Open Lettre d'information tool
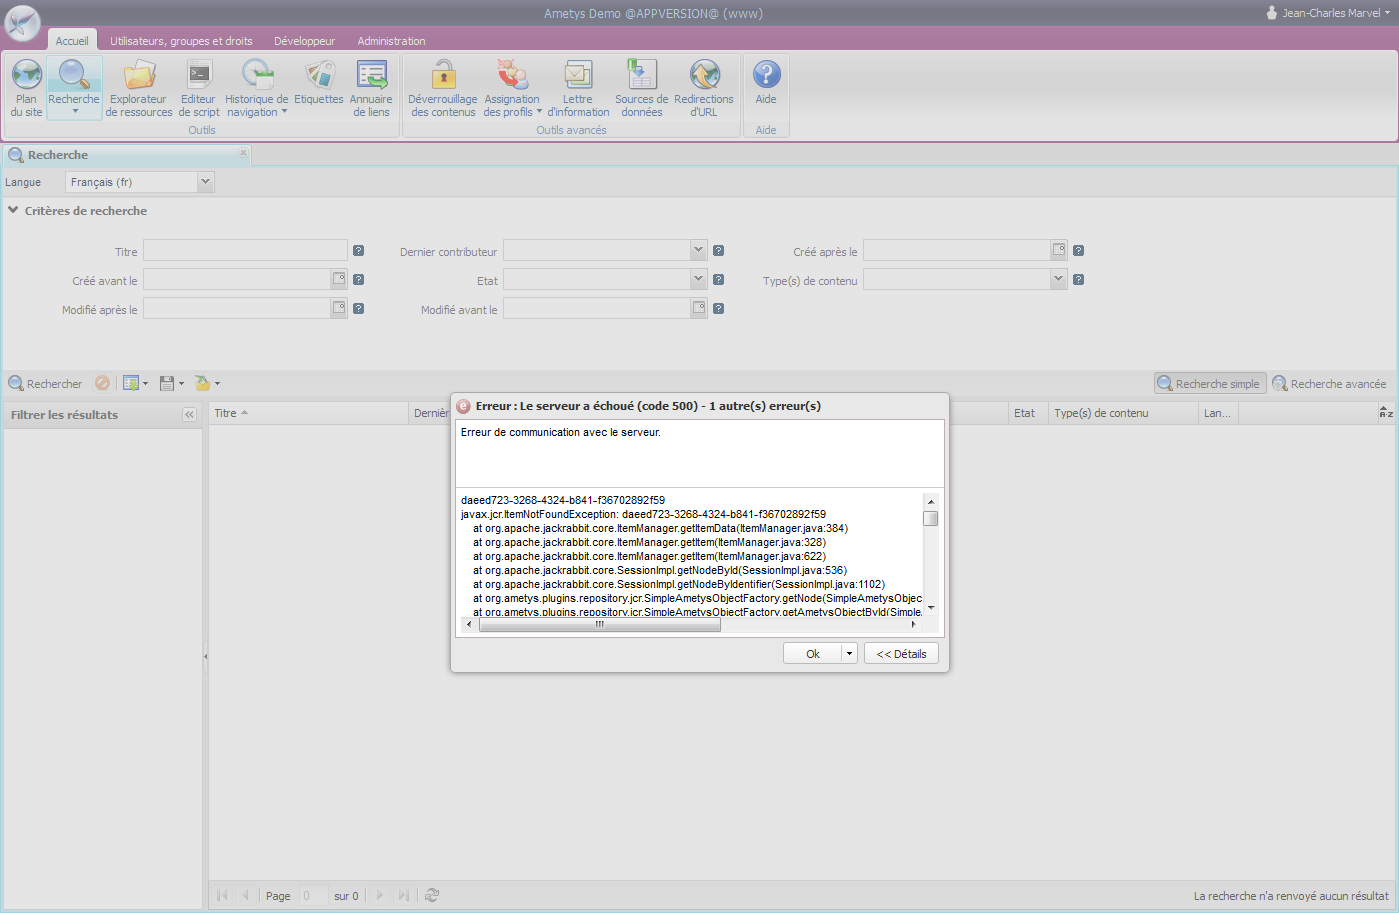 click(578, 88)
